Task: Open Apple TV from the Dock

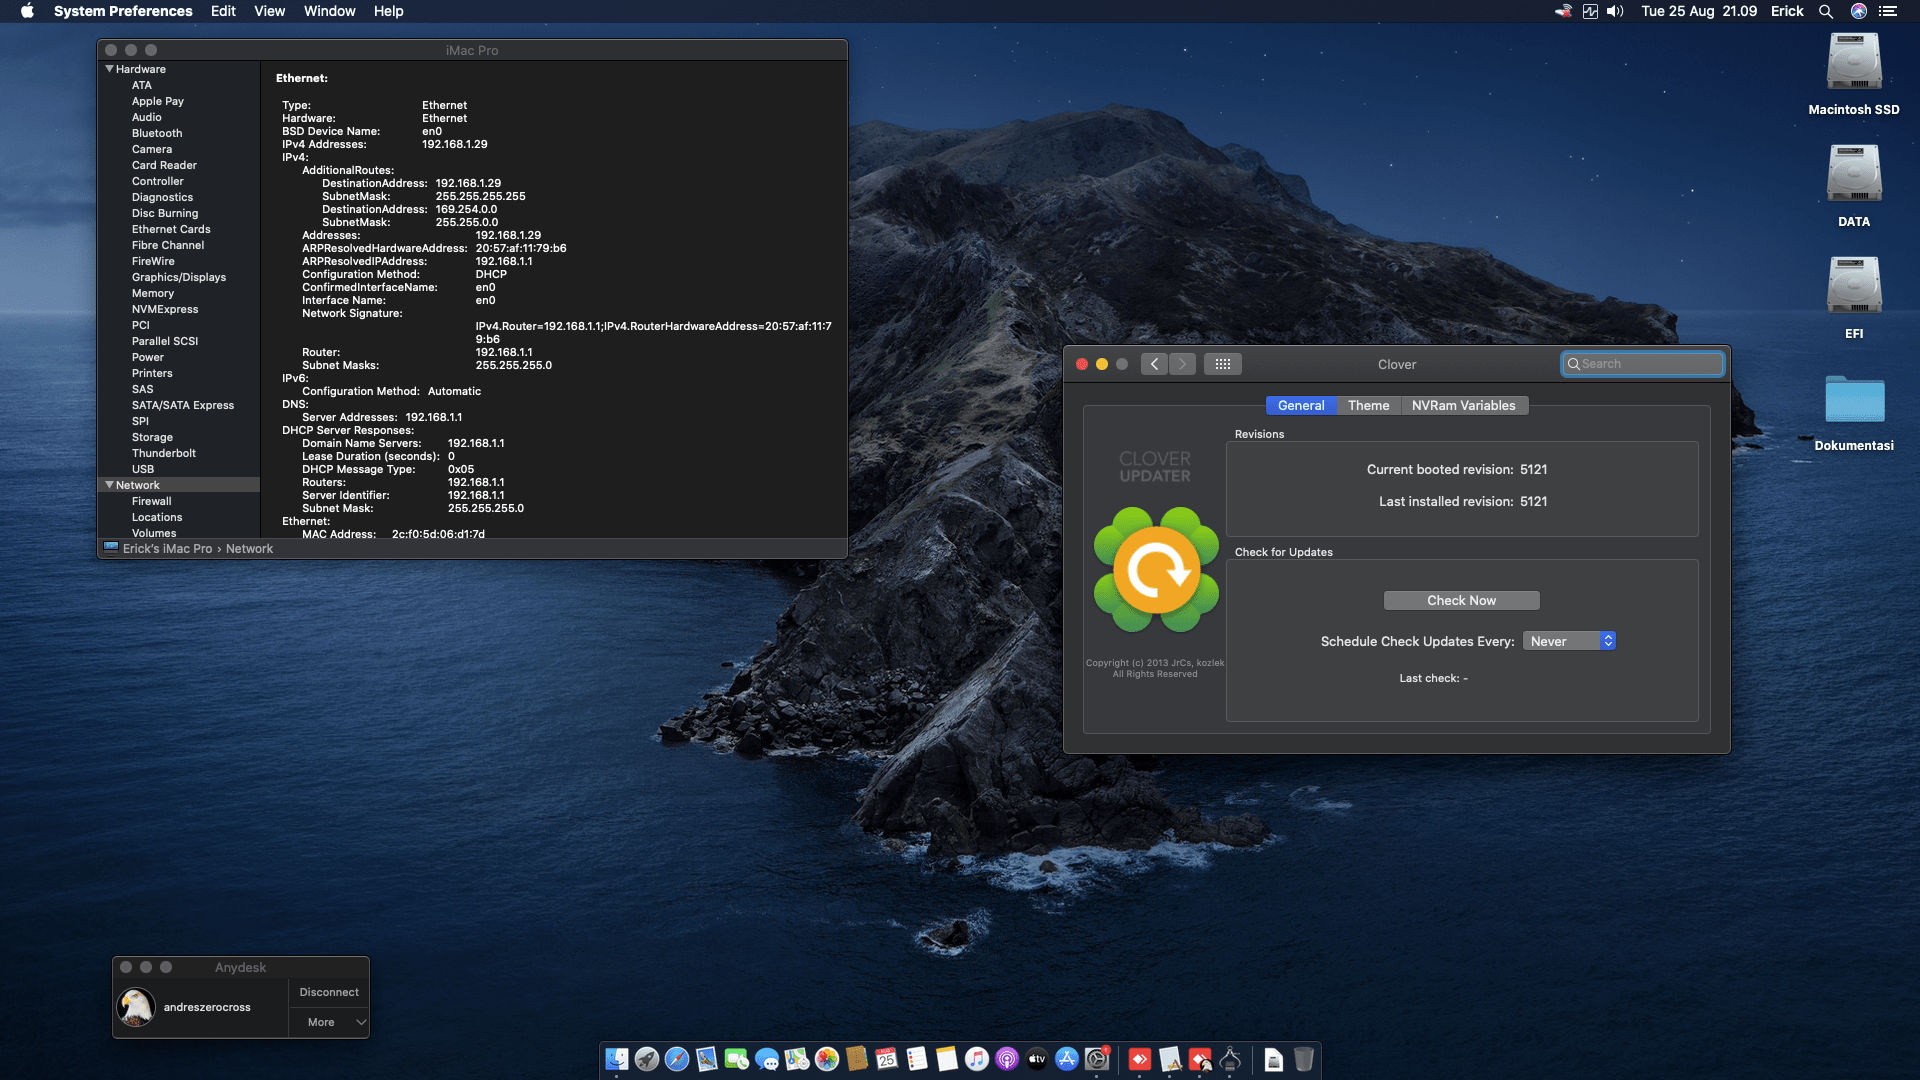Action: point(1037,1059)
